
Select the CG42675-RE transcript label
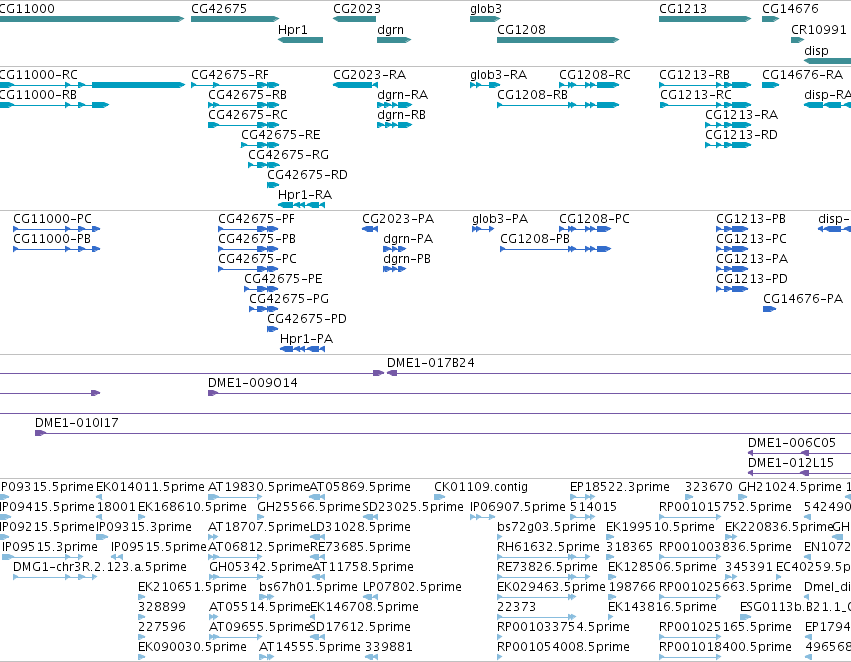tap(281, 135)
